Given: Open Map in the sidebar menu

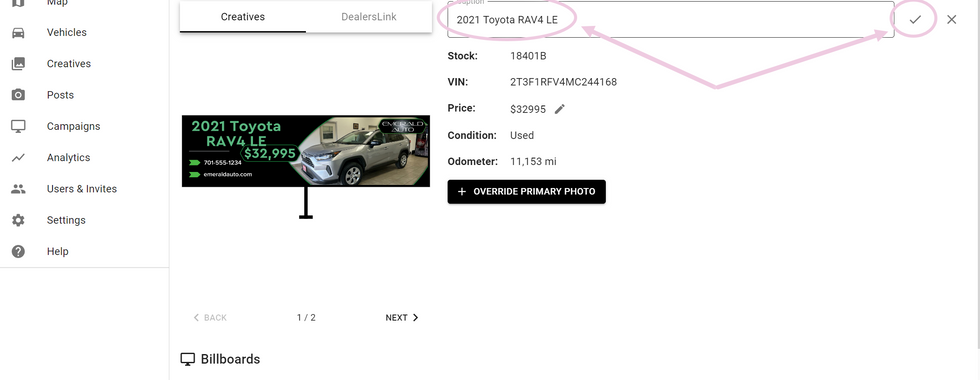Looking at the screenshot, I should point(57,2).
